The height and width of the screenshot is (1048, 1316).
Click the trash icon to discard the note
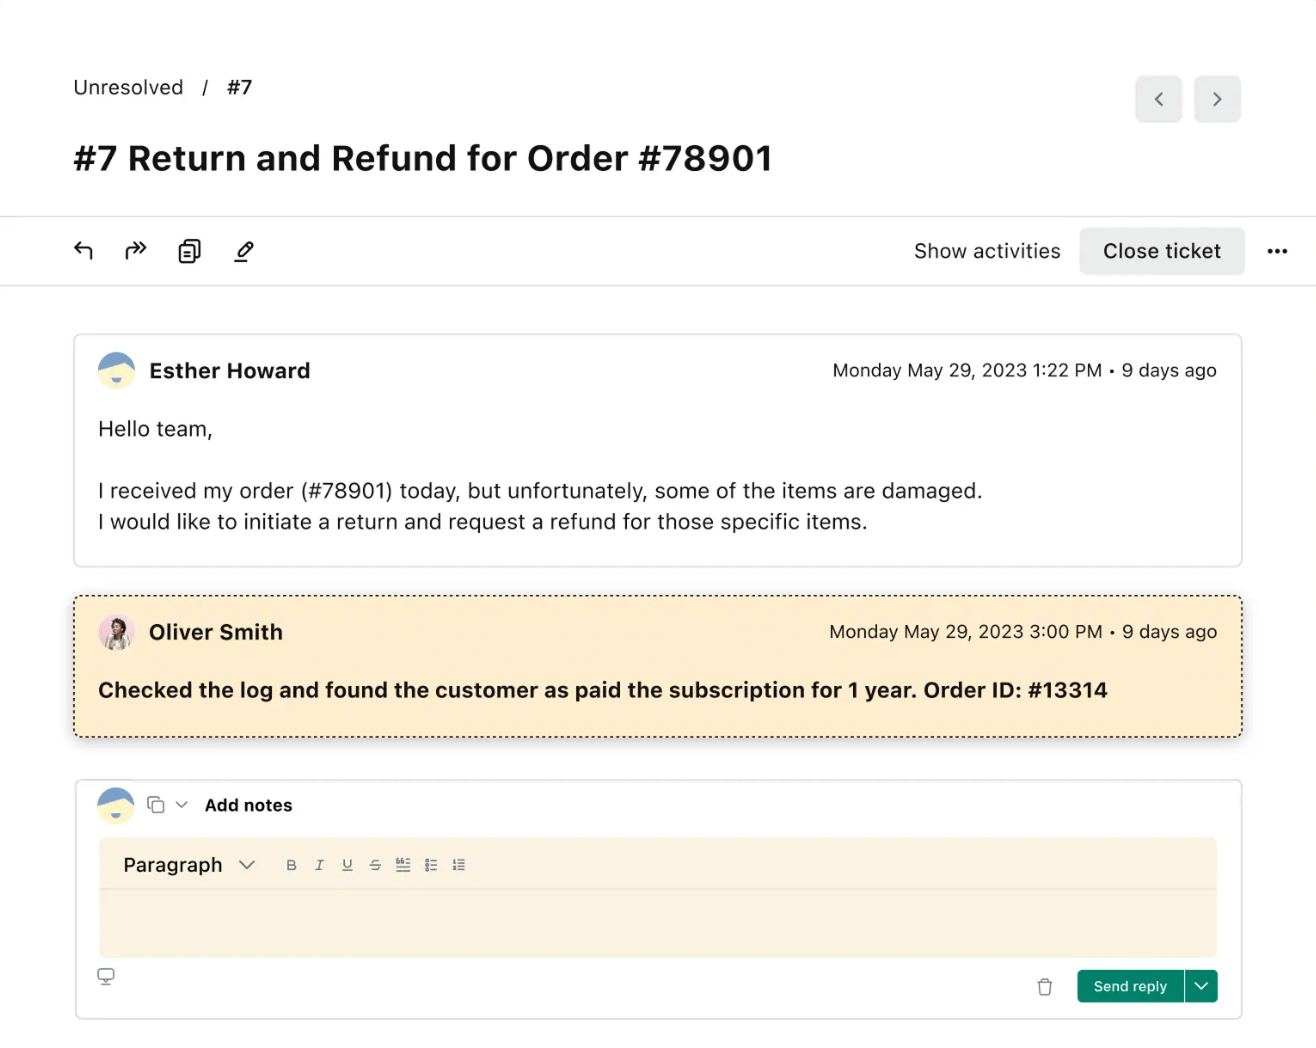(x=1044, y=986)
